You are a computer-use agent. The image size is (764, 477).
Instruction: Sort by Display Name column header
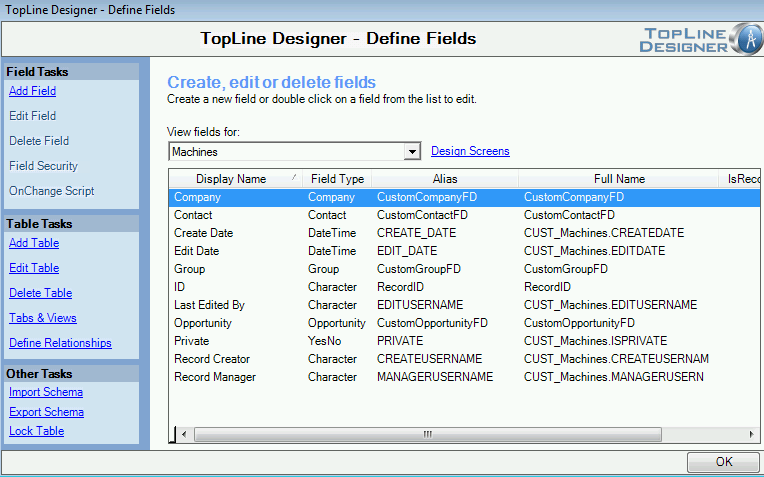[x=235, y=179]
